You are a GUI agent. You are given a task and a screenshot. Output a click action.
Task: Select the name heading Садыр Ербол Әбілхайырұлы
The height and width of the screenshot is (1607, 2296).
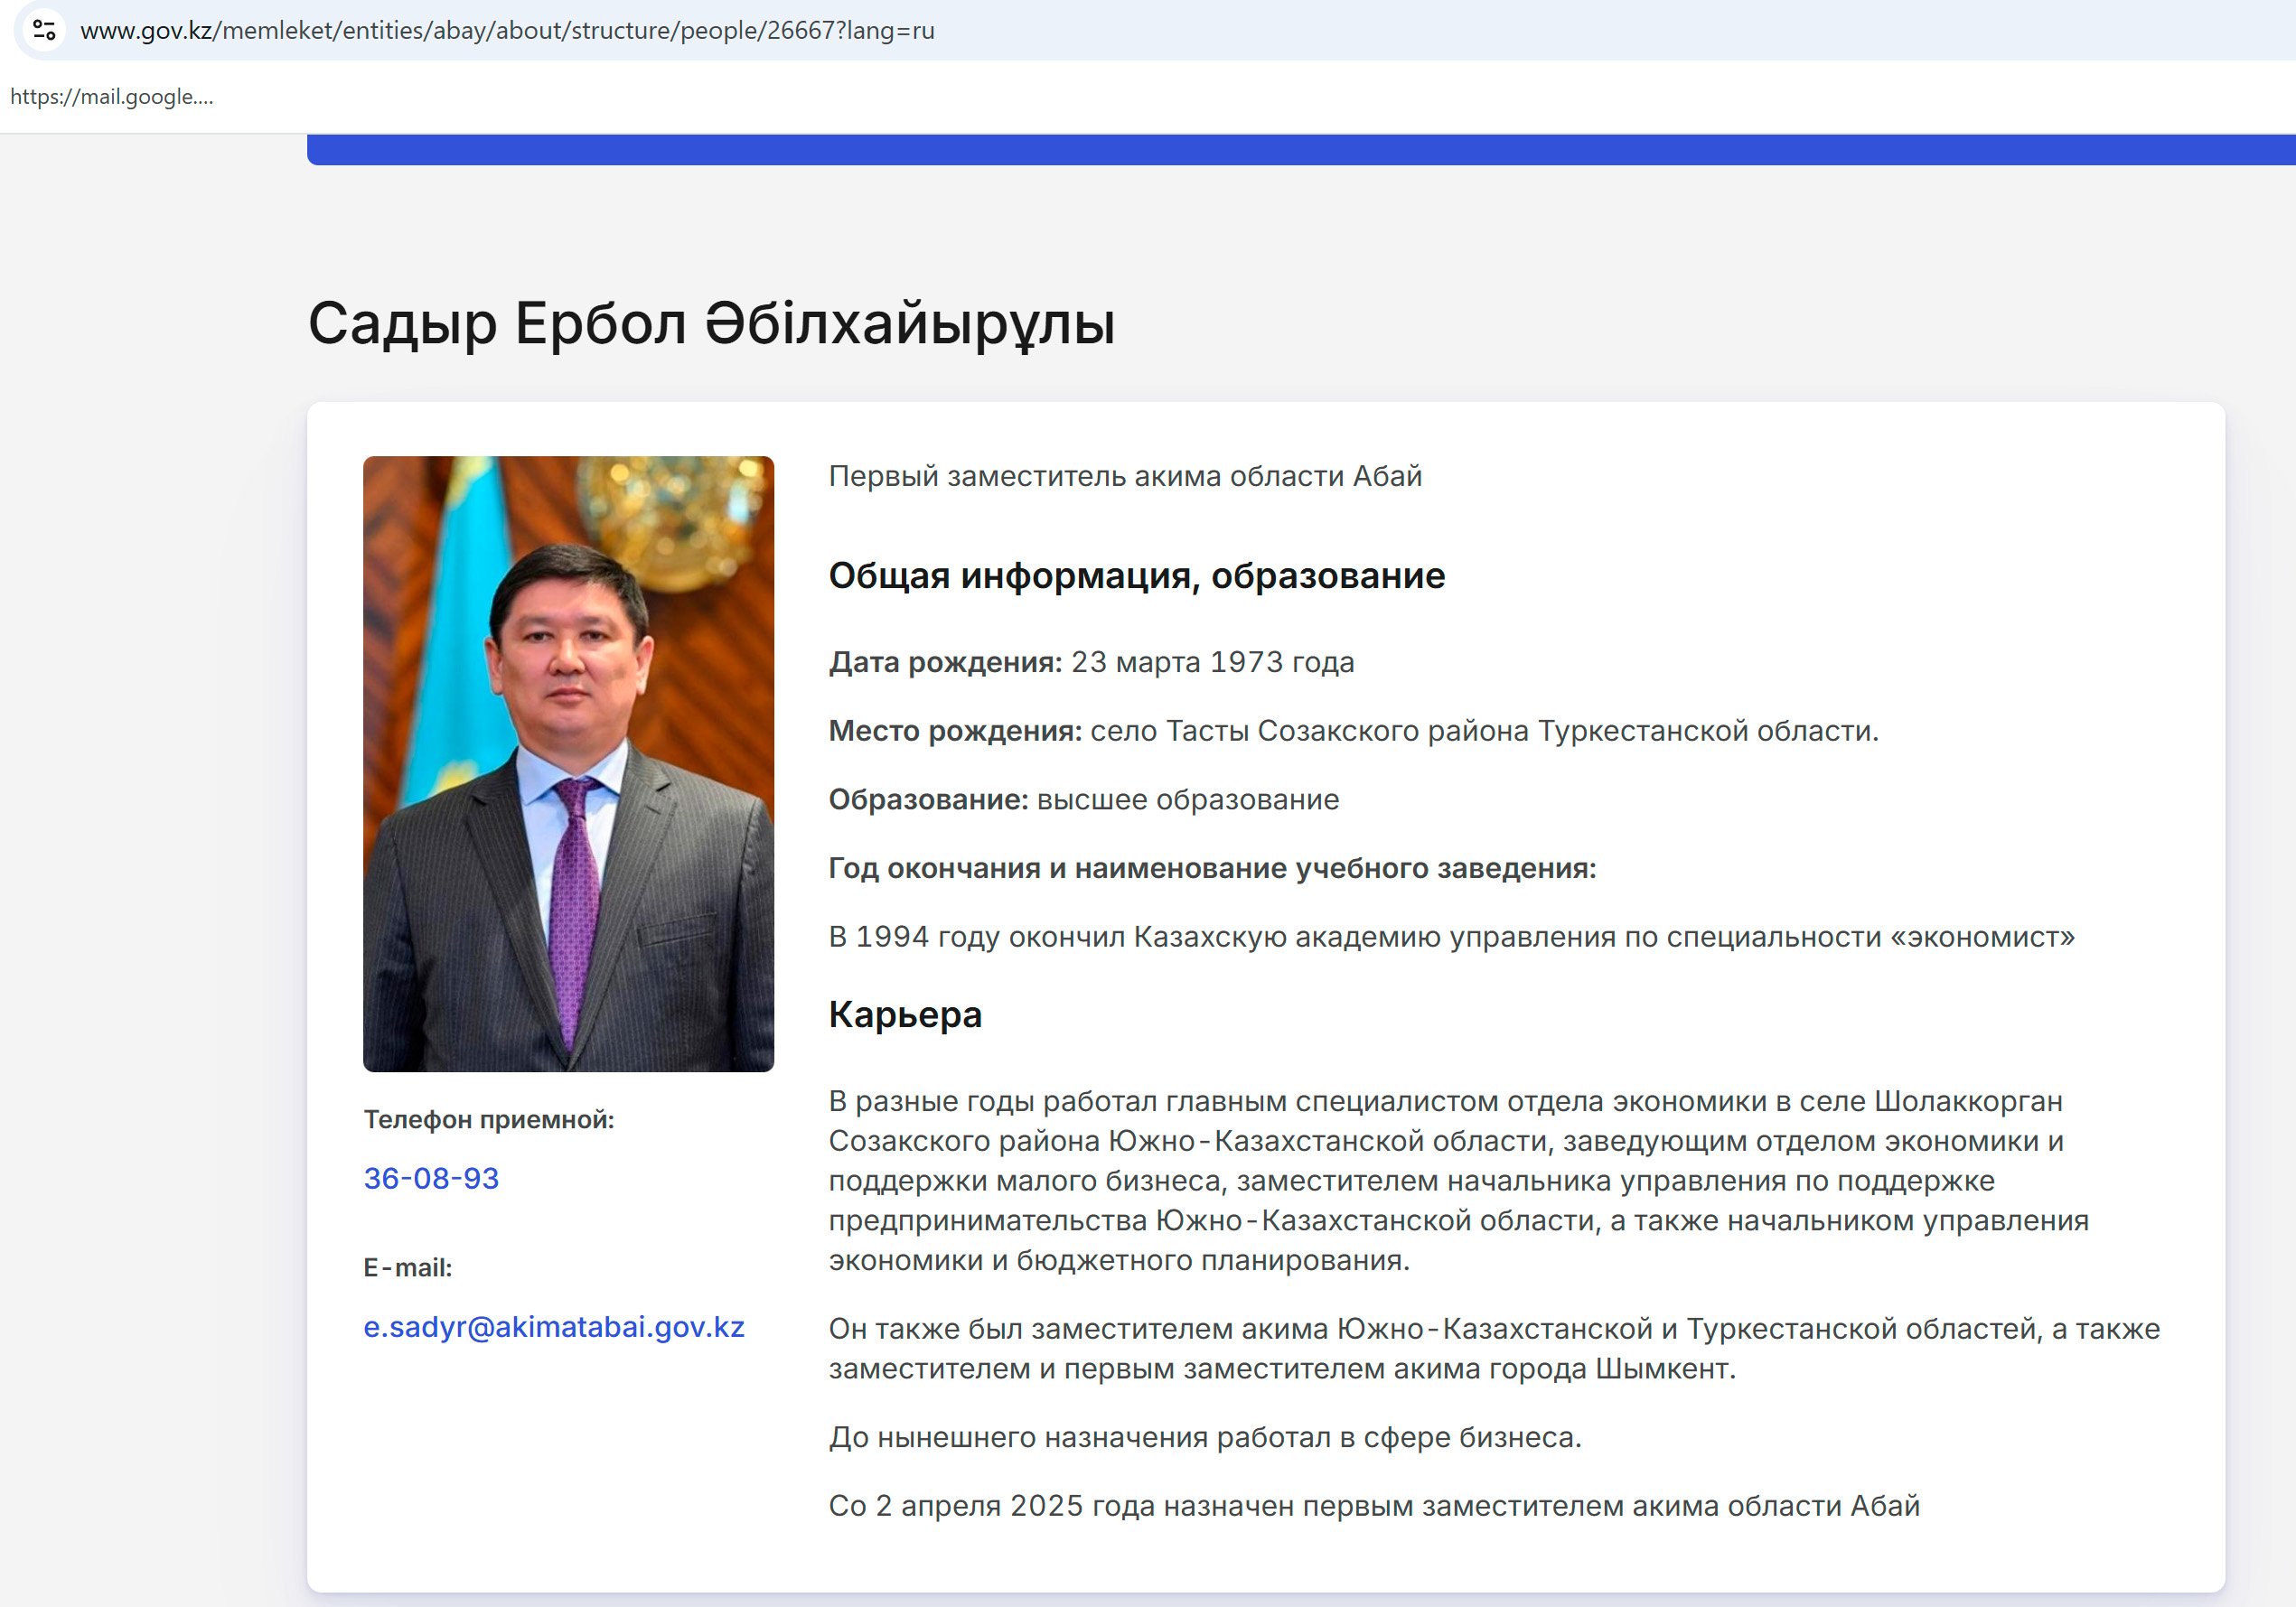(711, 324)
